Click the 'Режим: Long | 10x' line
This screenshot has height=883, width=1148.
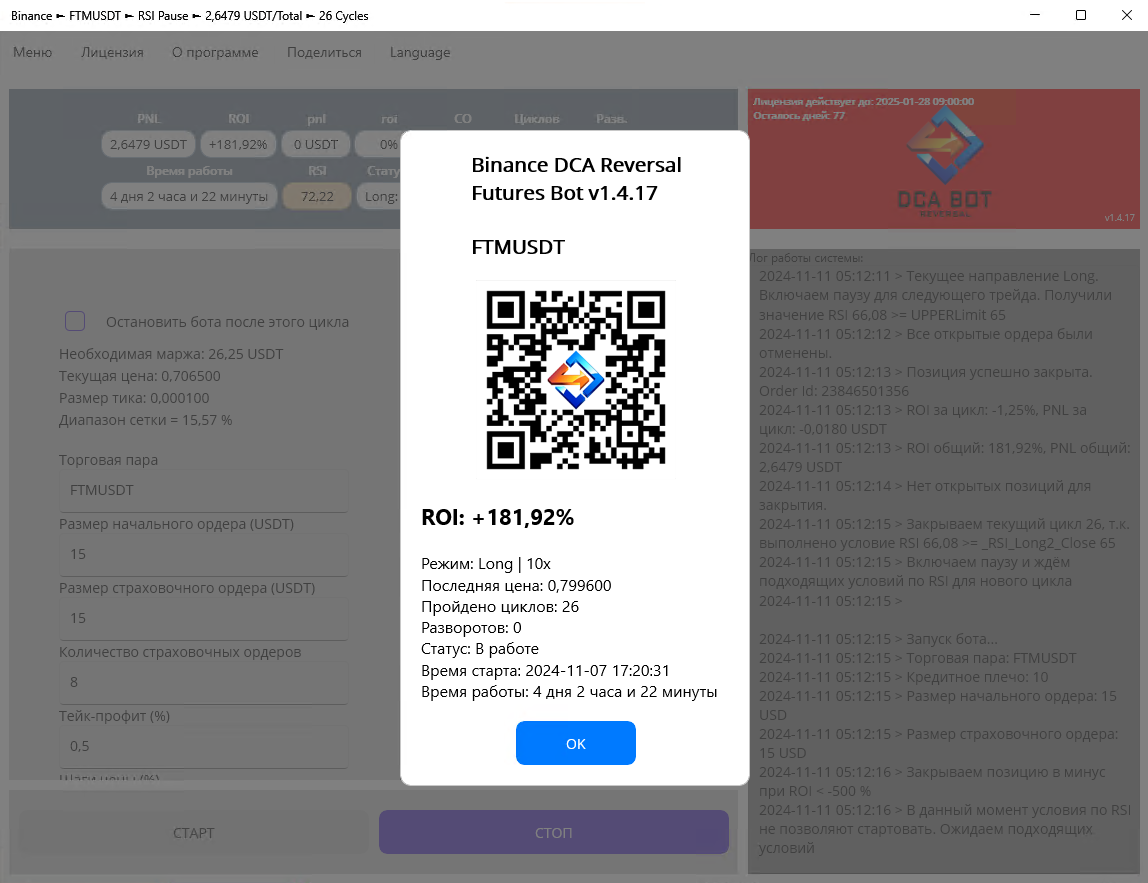485,564
